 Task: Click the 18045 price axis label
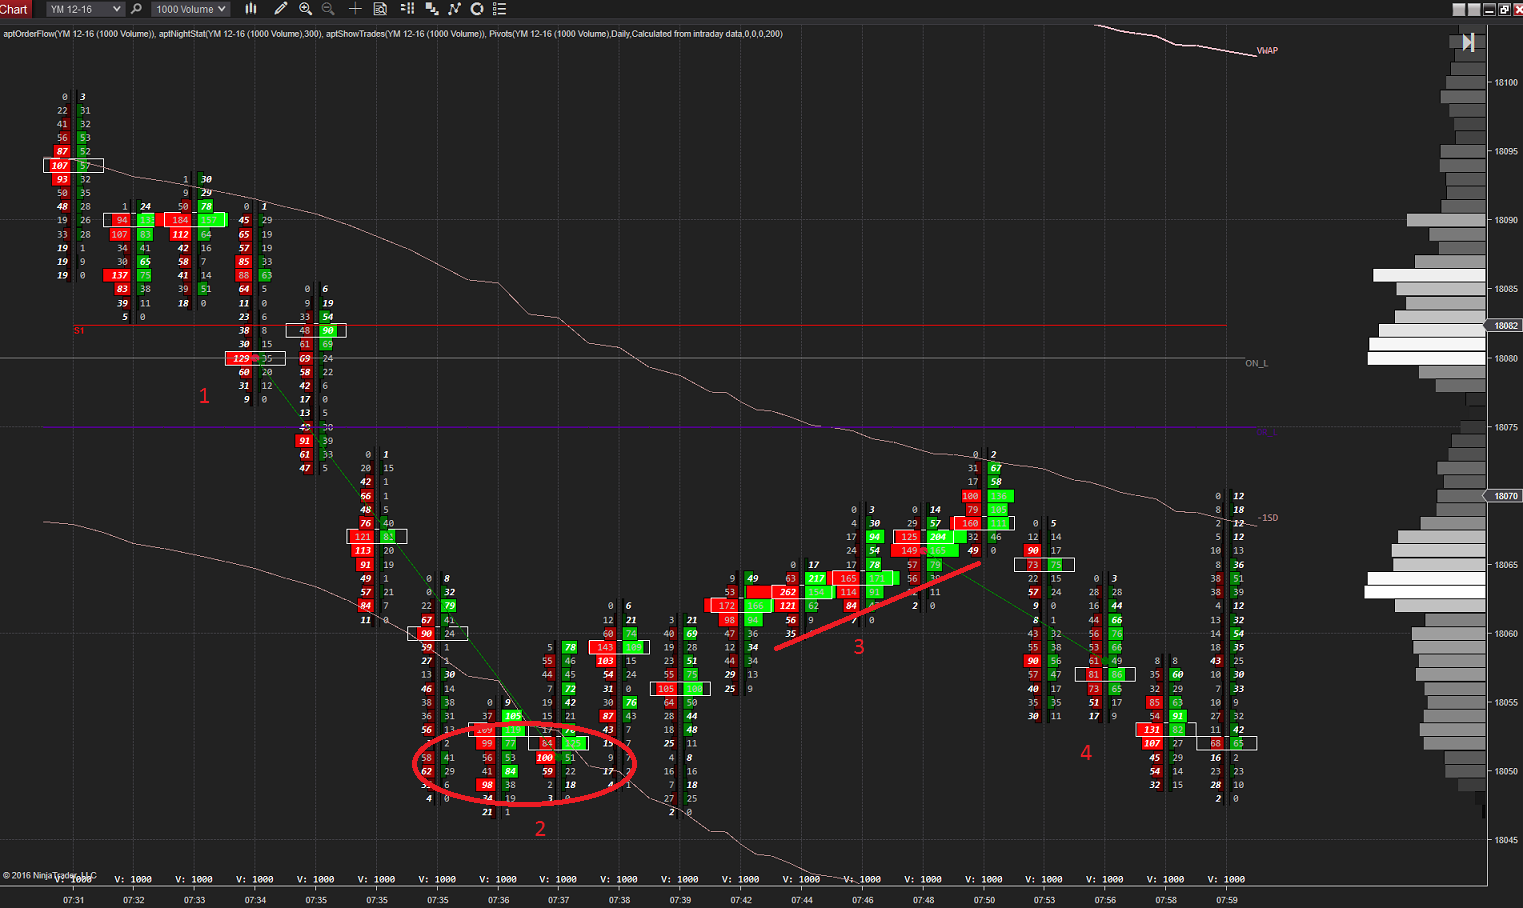(1506, 840)
